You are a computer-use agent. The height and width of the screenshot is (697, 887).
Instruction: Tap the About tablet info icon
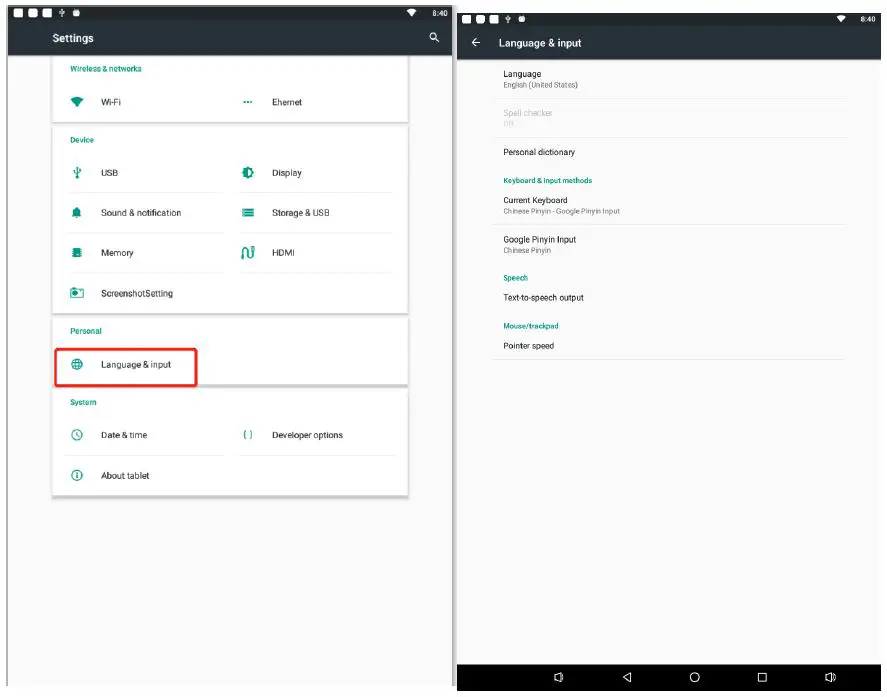pos(77,476)
